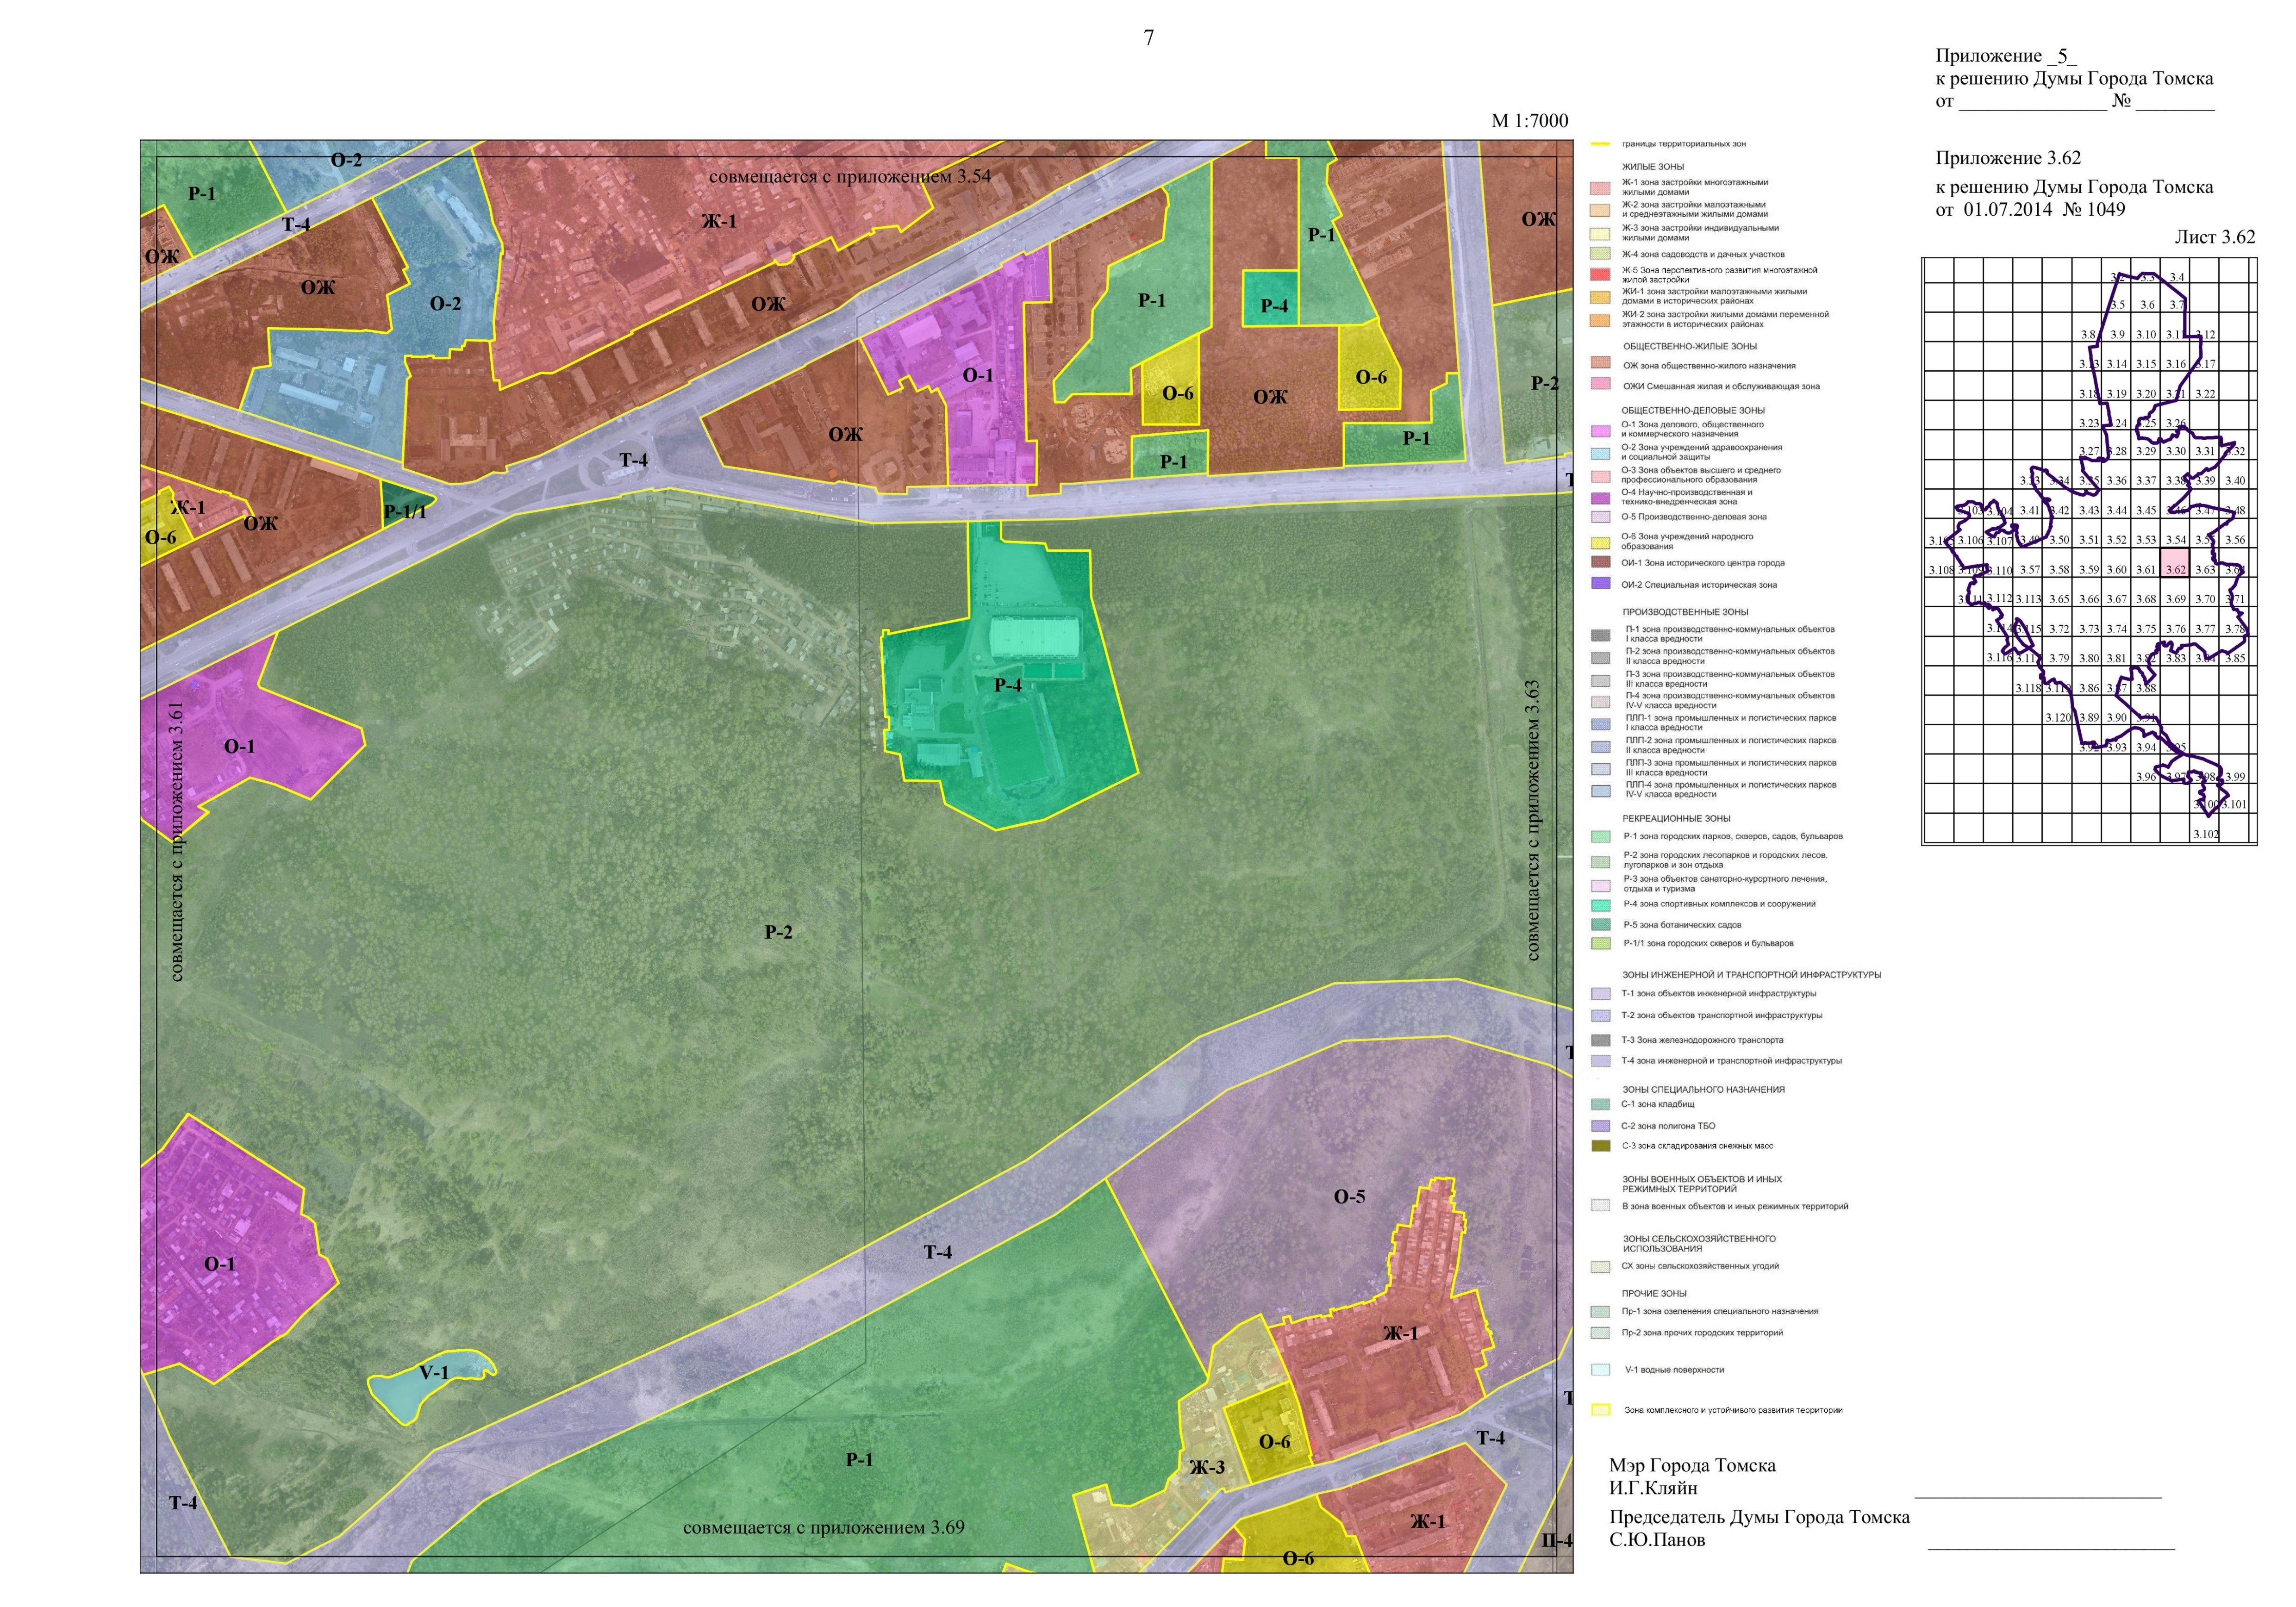Select the 3.120 cell in the index grid
The image size is (2296, 1607).
[2058, 711]
